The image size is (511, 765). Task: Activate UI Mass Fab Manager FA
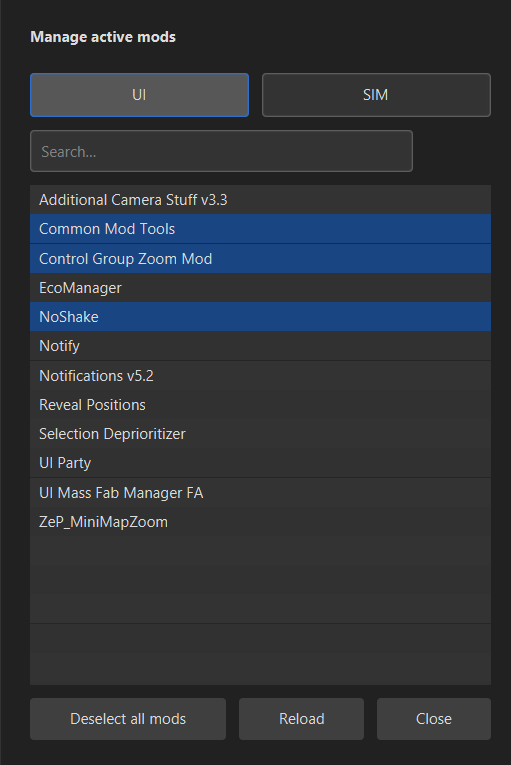click(261, 493)
